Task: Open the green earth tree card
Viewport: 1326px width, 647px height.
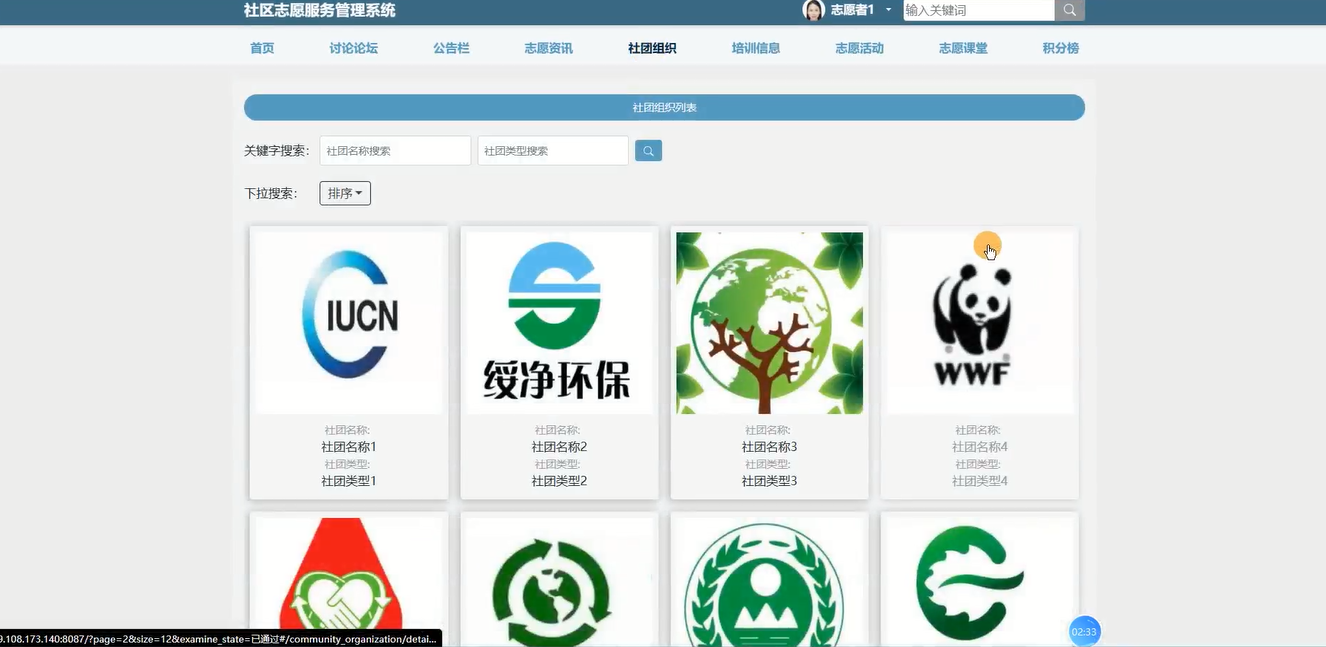Action: (x=769, y=322)
